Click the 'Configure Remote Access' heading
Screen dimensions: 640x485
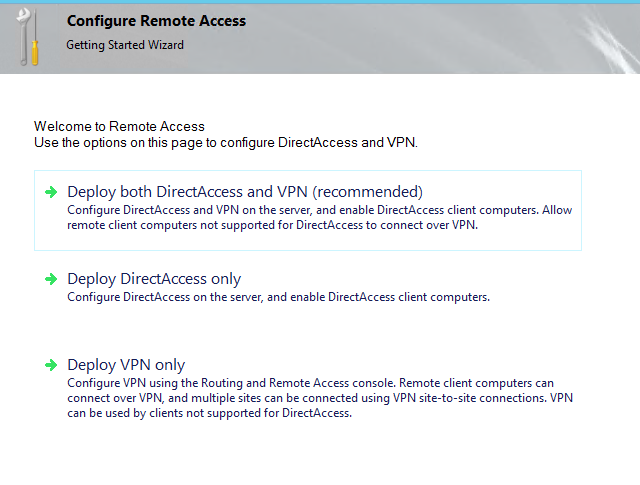tap(156, 21)
